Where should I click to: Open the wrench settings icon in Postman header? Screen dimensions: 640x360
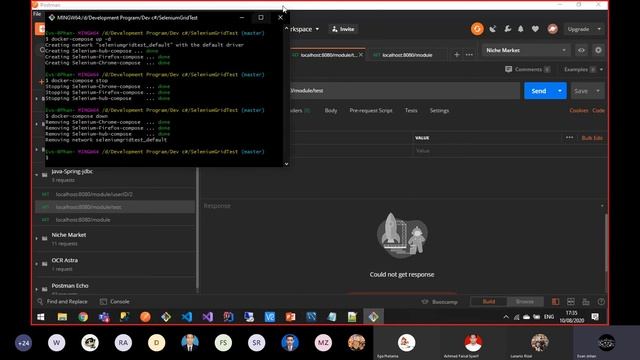tap(507, 29)
